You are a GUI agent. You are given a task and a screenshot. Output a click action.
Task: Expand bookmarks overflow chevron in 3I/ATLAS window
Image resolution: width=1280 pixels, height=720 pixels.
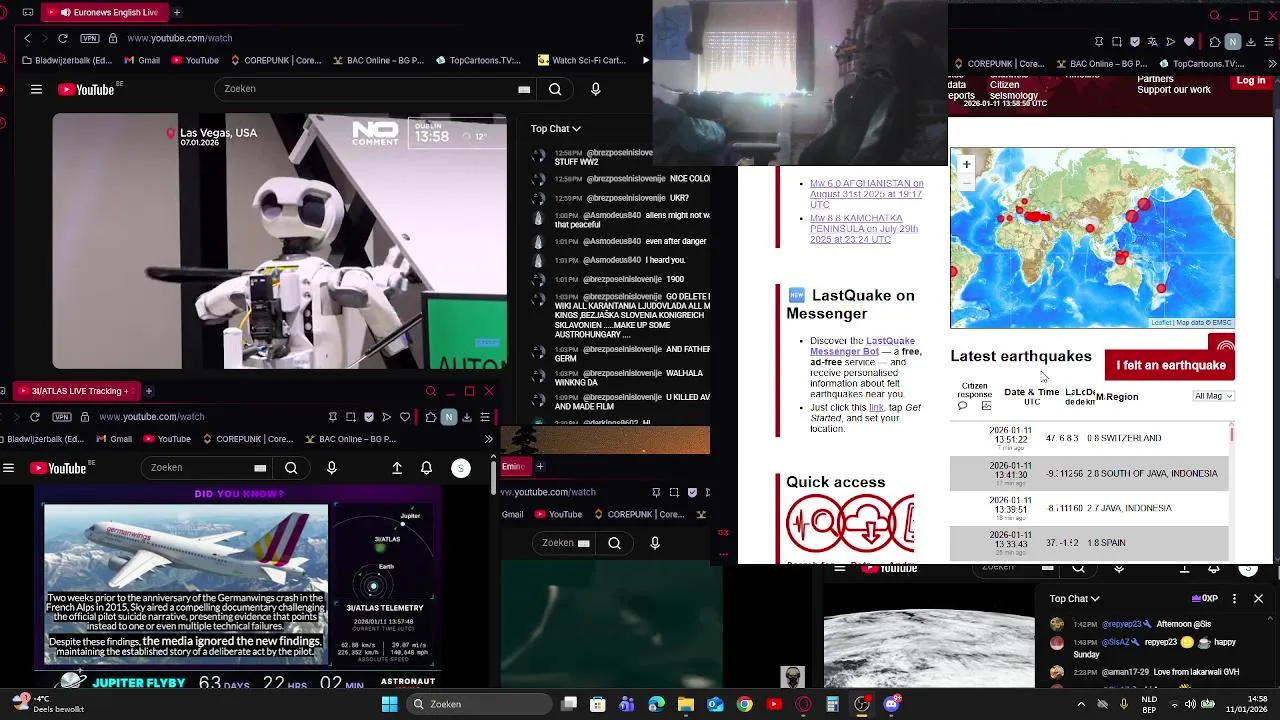pos(488,439)
